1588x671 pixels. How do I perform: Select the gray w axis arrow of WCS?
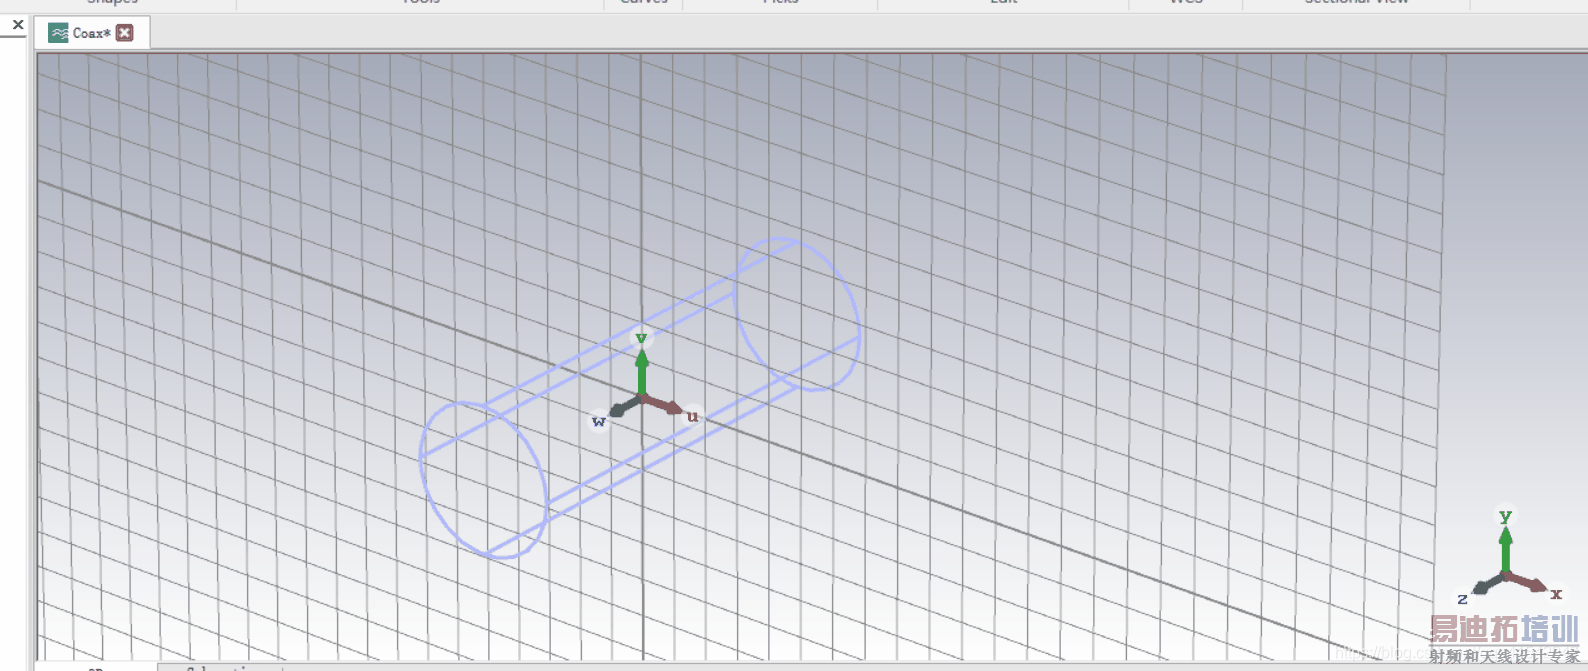pos(625,406)
